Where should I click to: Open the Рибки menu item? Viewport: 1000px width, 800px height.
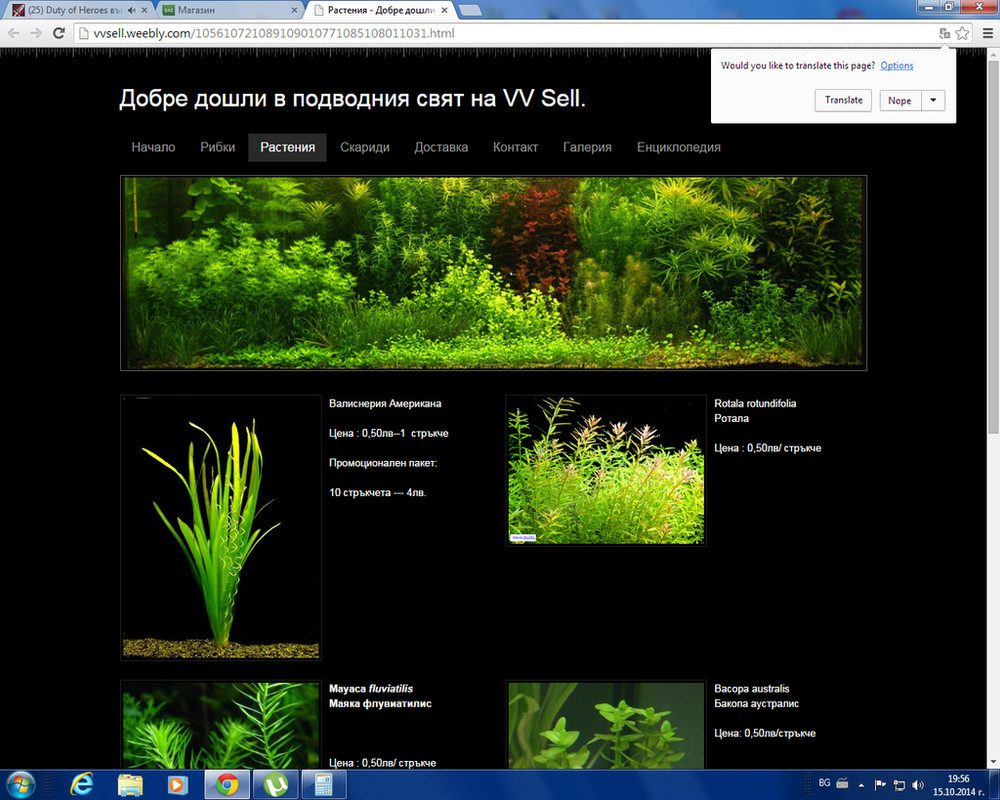pyautogui.click(x=217, y=147)
